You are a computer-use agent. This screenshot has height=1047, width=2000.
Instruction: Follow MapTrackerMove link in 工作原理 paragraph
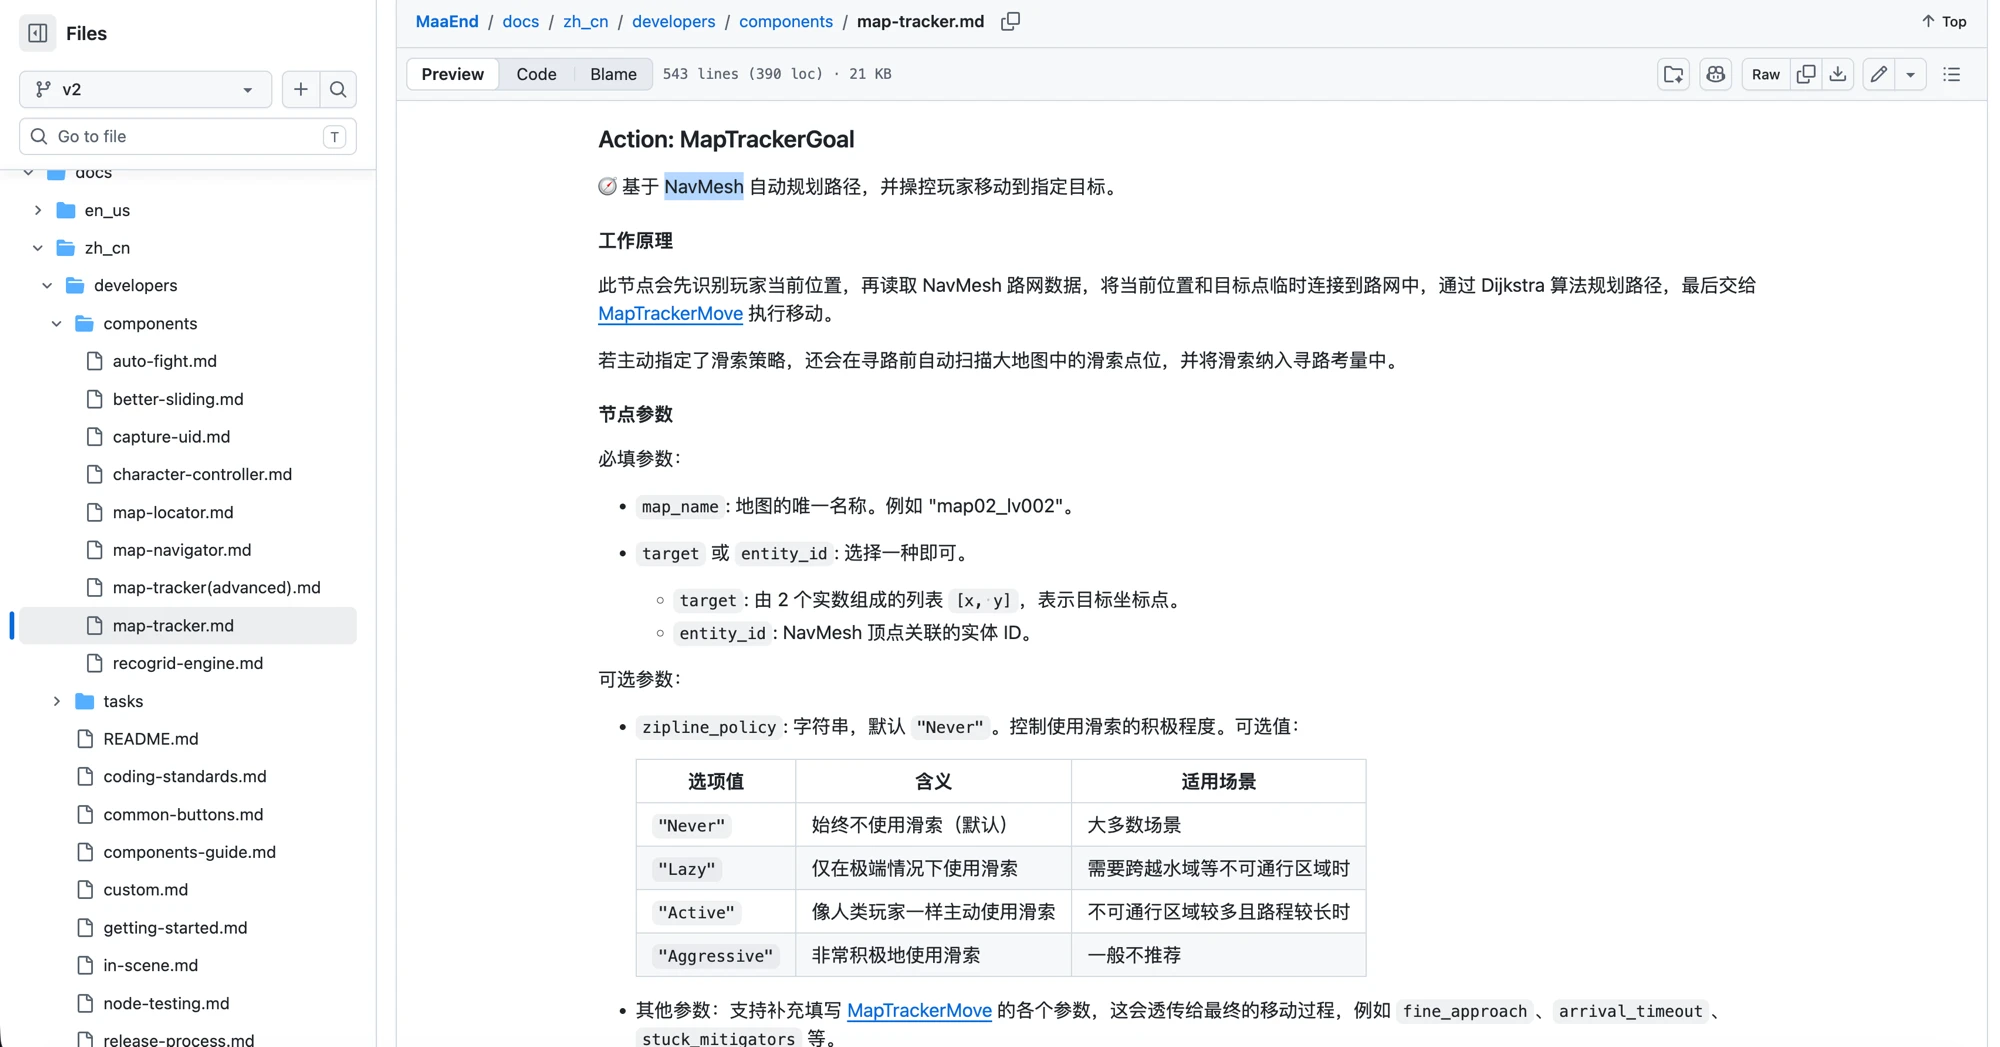point(670,314)
